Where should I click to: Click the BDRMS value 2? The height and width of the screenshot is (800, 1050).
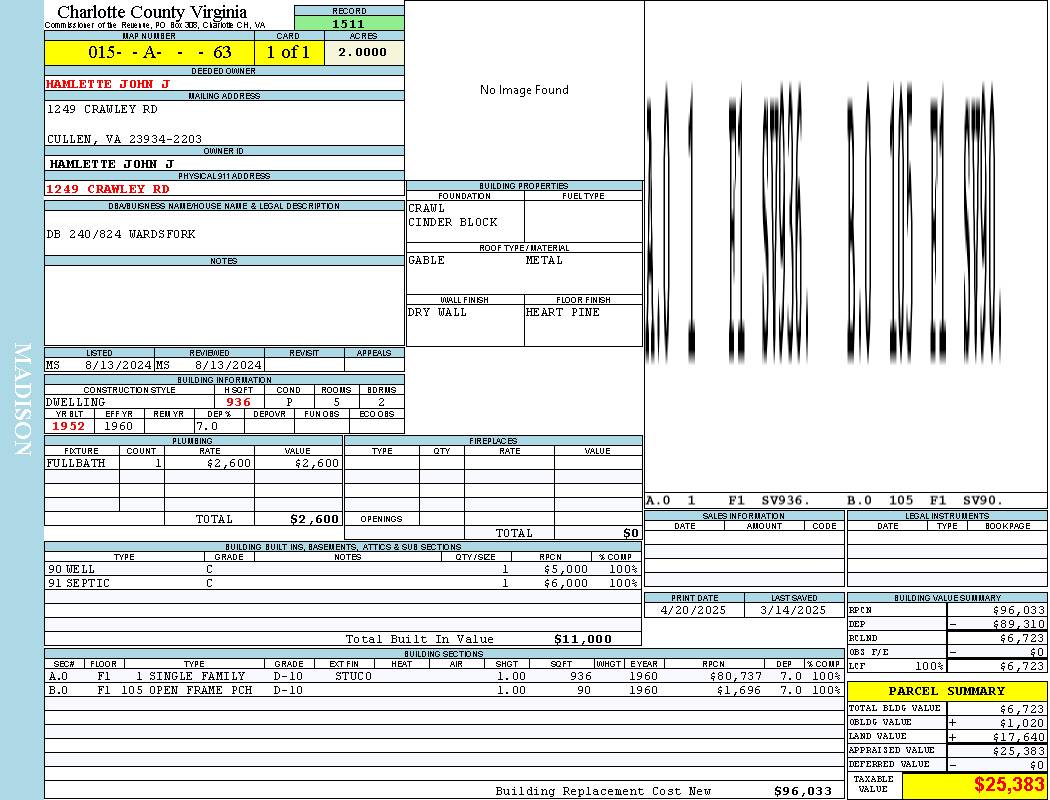pyautogui.click(x=382, y=402)
